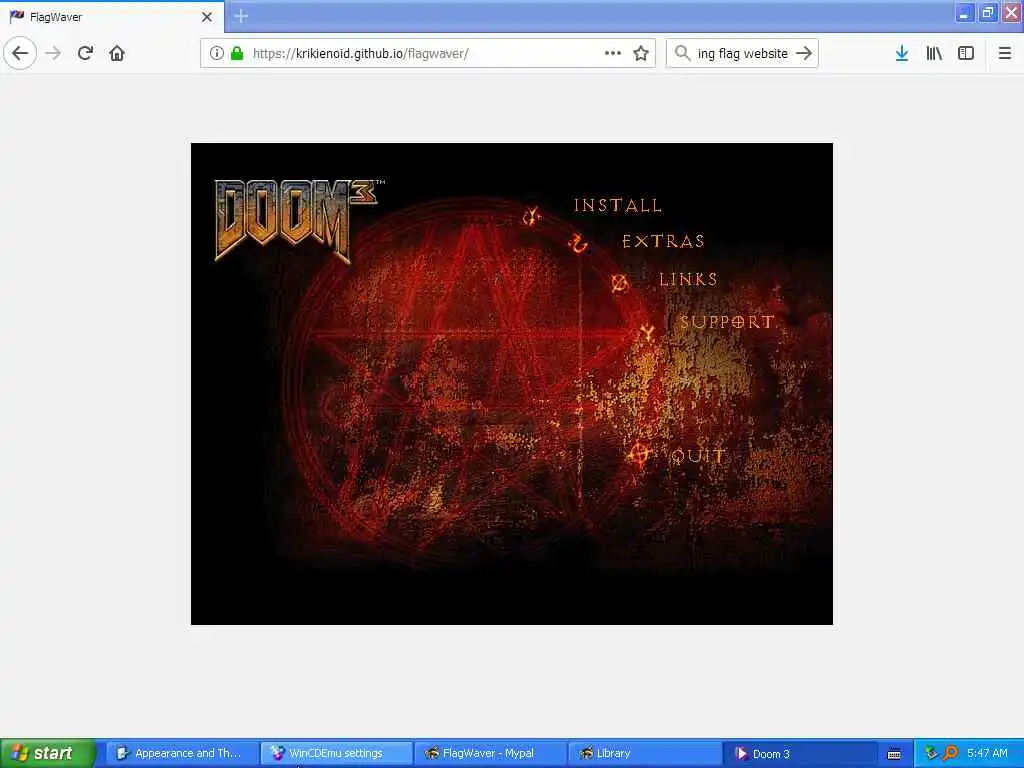Click the orange magnifier tray icon

[x=950, y=753]
